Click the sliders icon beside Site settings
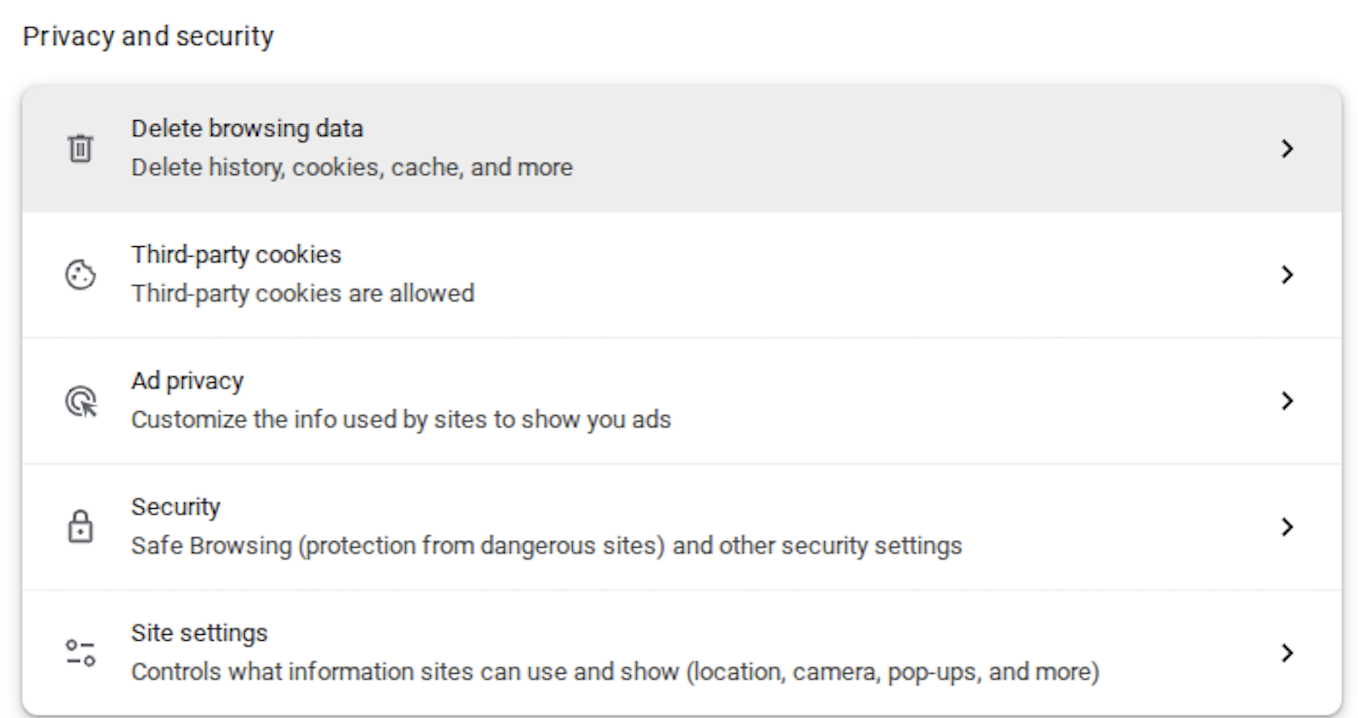Viewport: 1358px width, 718px height. (82, 650)
